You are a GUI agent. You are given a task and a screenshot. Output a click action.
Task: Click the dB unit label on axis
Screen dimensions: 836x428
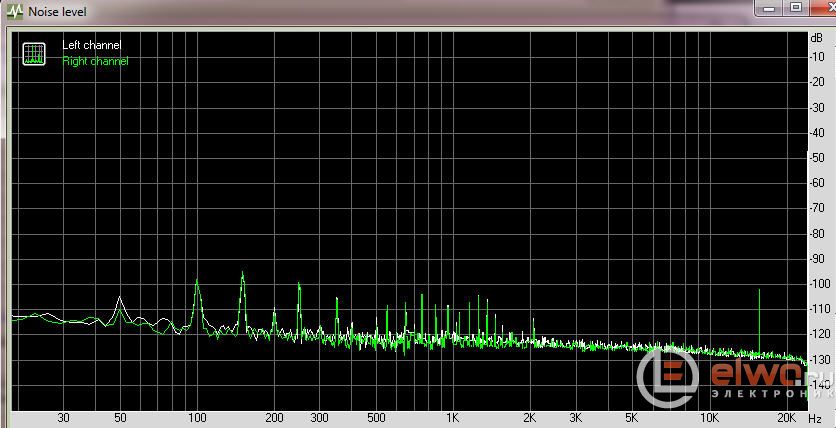click(817, 37)
